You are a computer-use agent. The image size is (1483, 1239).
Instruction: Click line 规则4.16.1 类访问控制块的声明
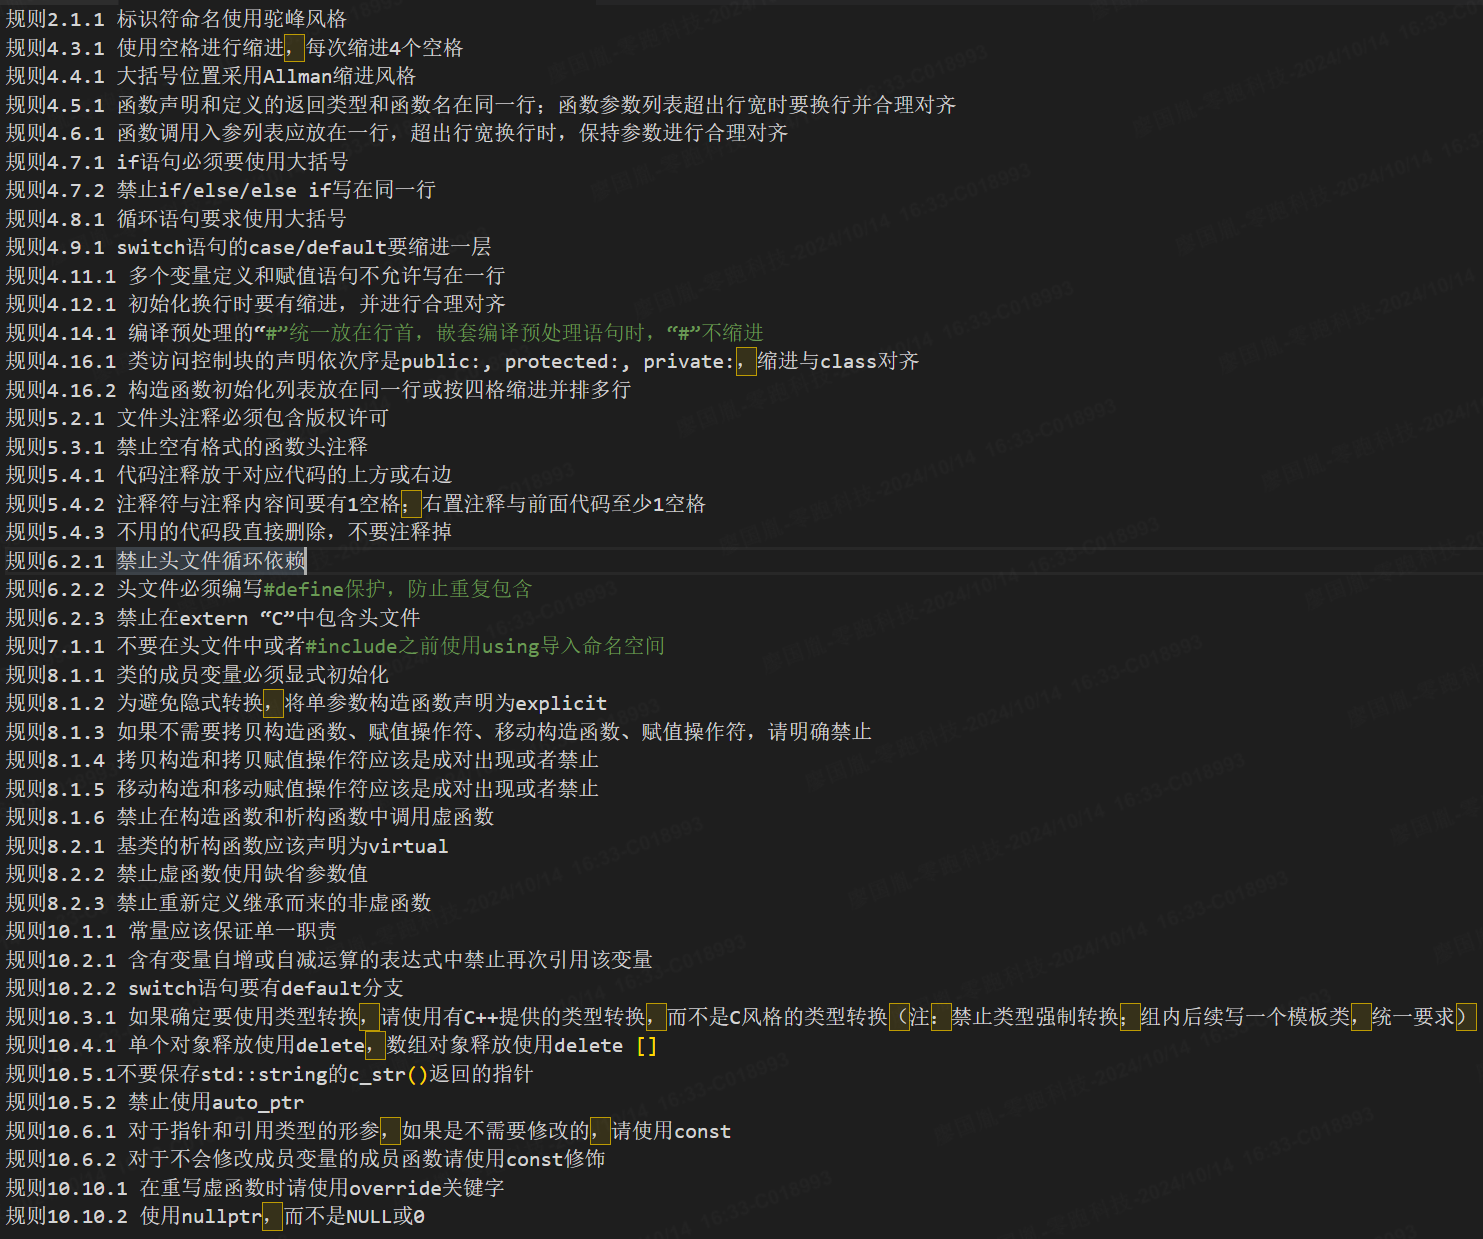(x=462, y=361)
